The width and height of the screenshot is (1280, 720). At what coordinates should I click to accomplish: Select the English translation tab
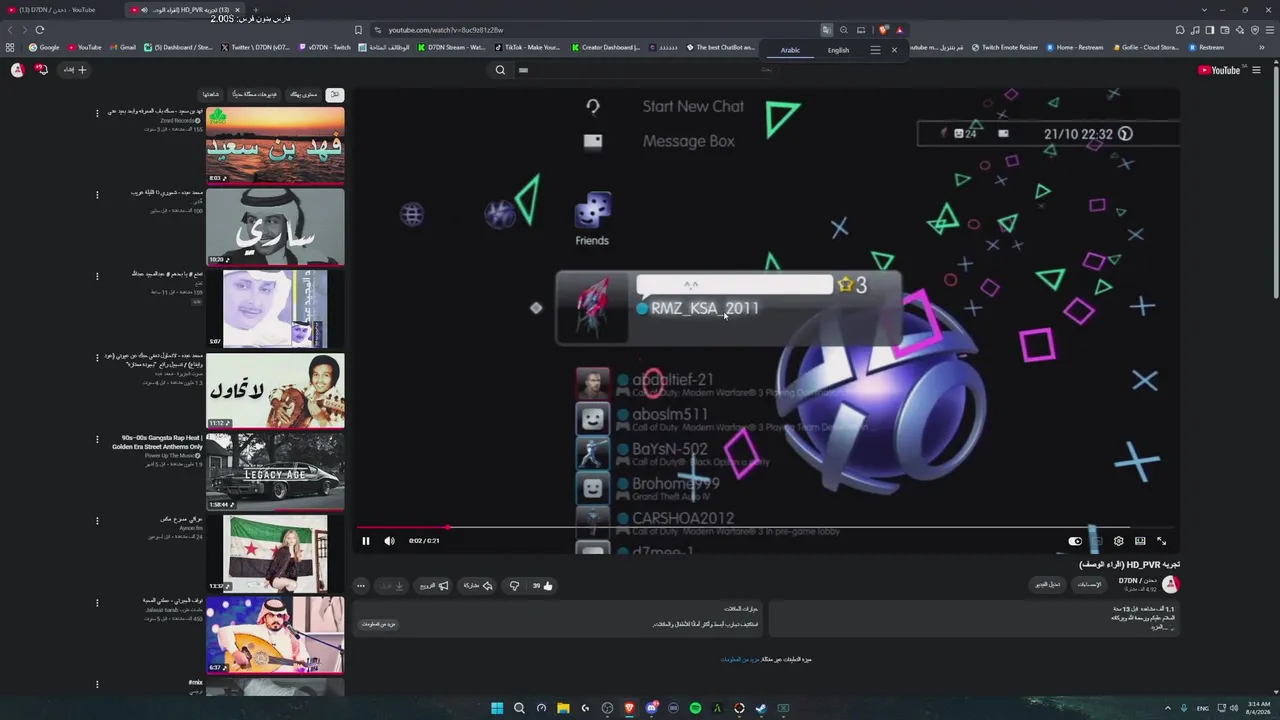[838, 50]
